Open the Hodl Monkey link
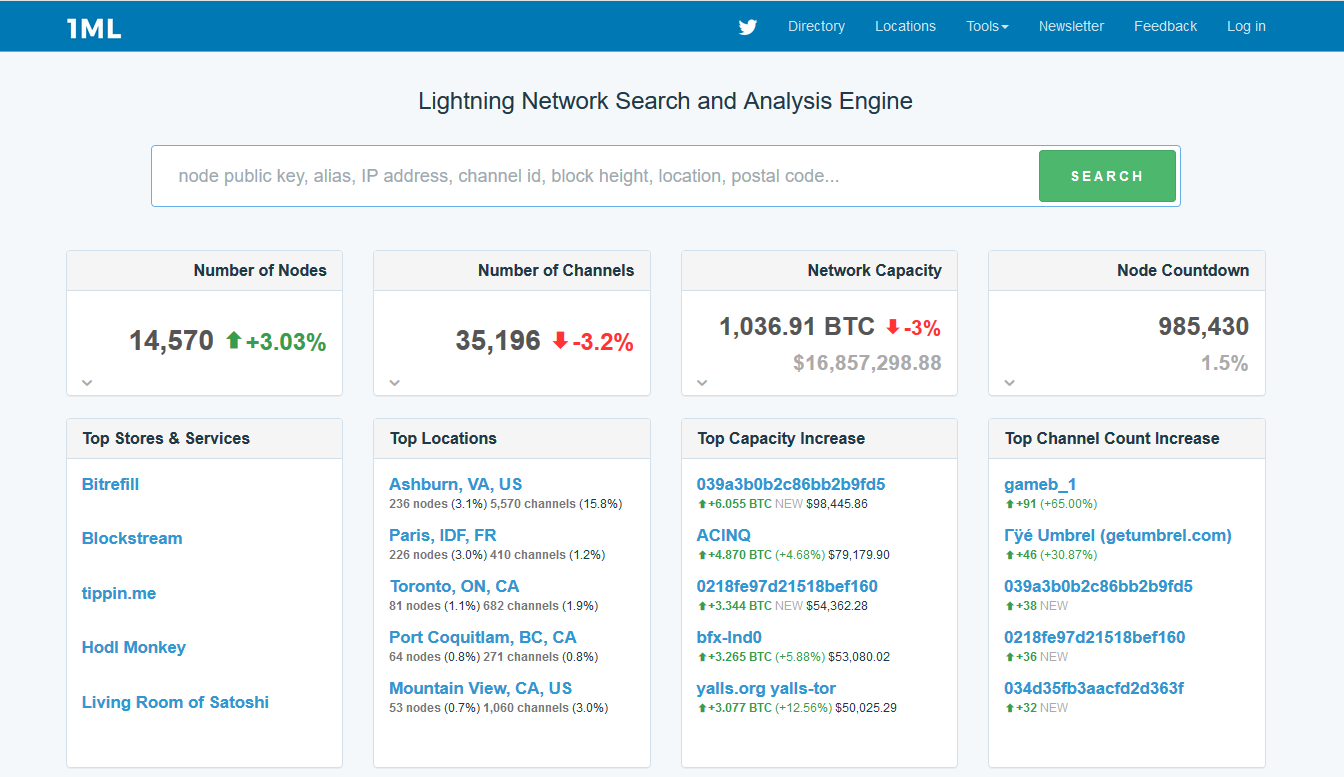 point(134,647)
